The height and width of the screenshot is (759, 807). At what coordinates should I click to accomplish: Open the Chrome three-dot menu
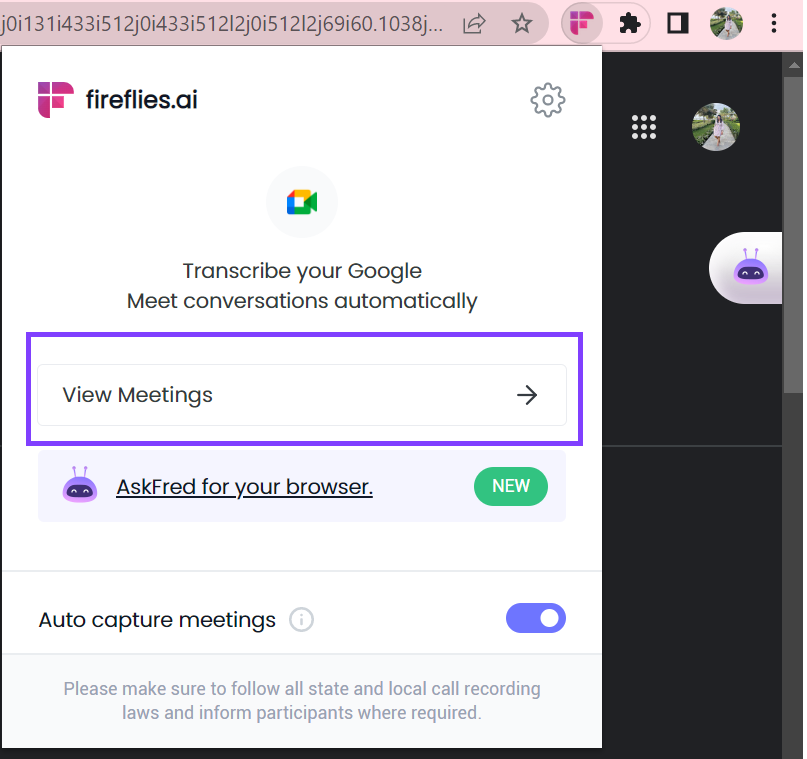[x=775, y=23]
